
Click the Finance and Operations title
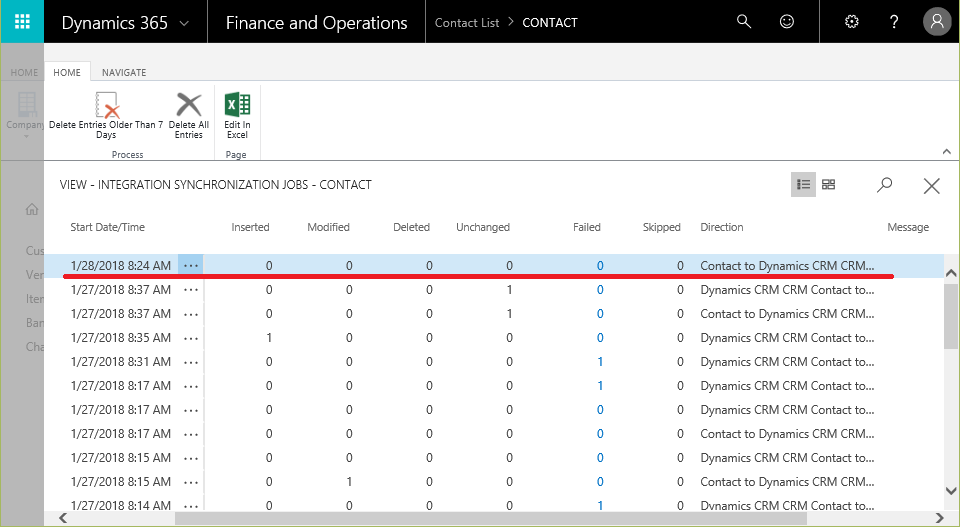(317, 23)
